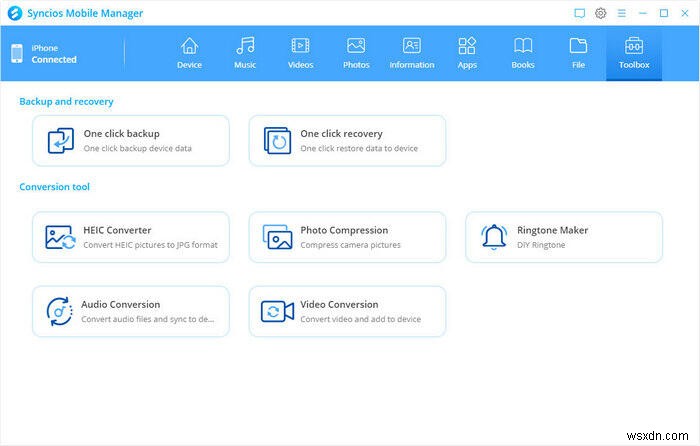This screenshot has height=446, width=700.
Task: Click the One click backup icon
Action: click(61, 141)
